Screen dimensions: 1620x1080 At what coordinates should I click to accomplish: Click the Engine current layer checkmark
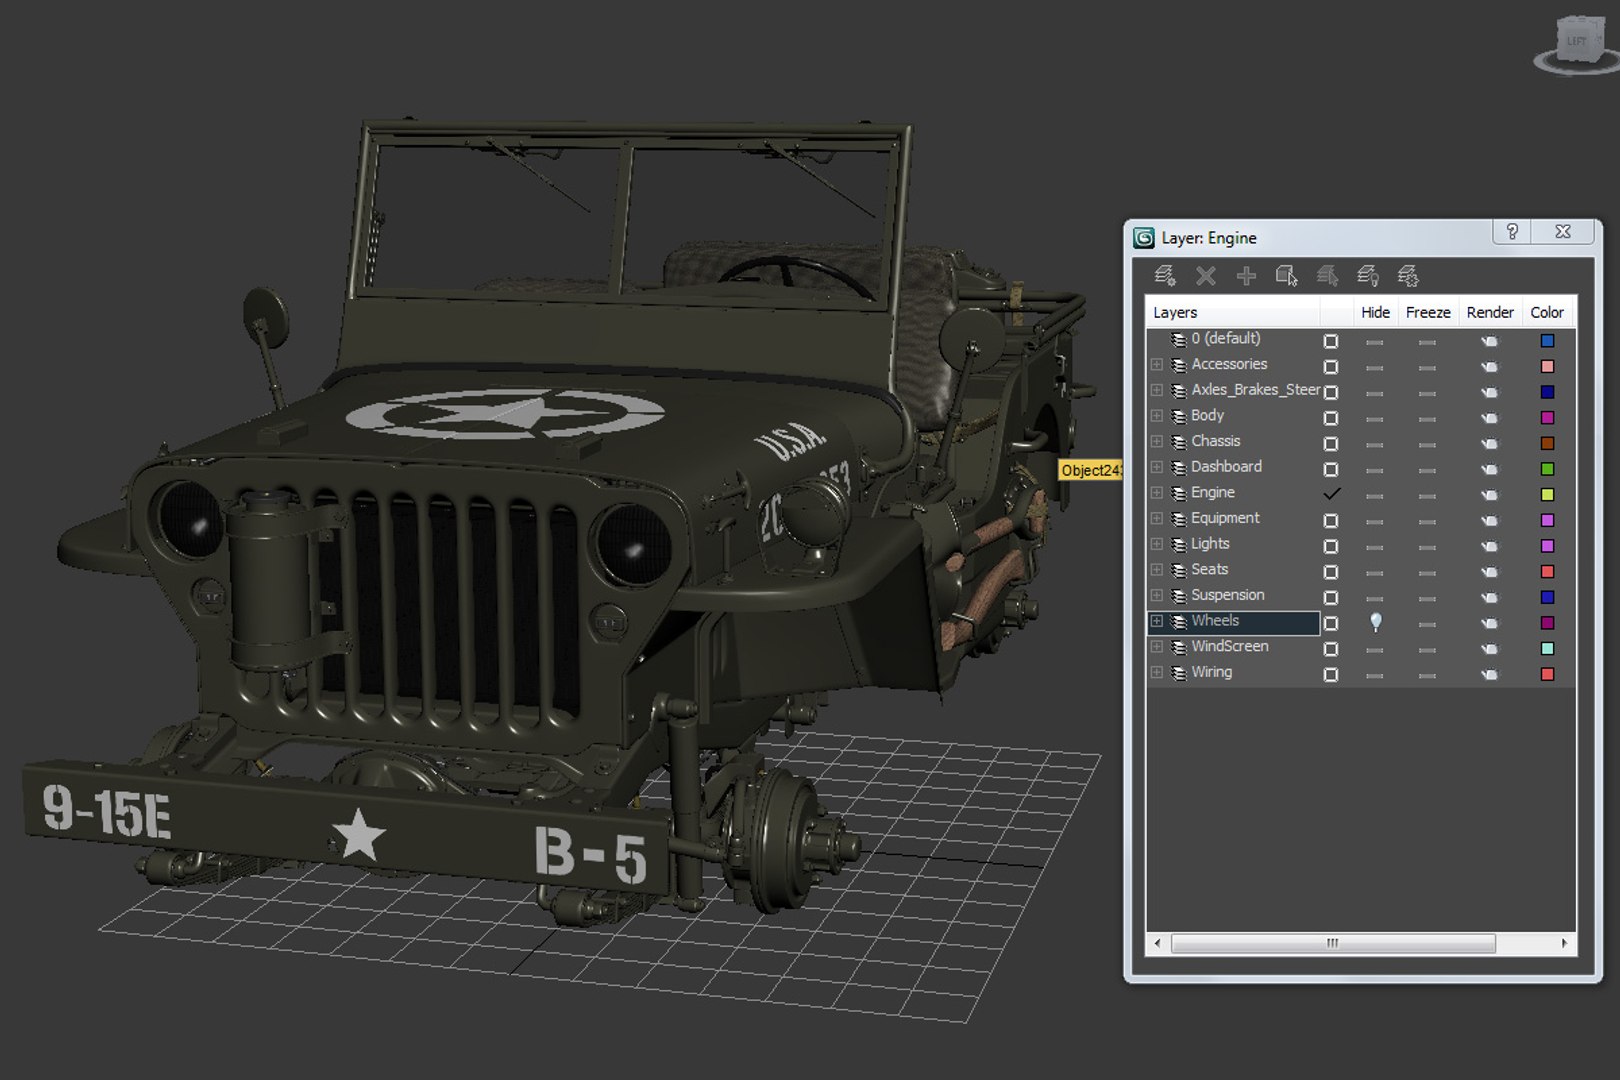pyautogui.click(x=1331, y=494)
